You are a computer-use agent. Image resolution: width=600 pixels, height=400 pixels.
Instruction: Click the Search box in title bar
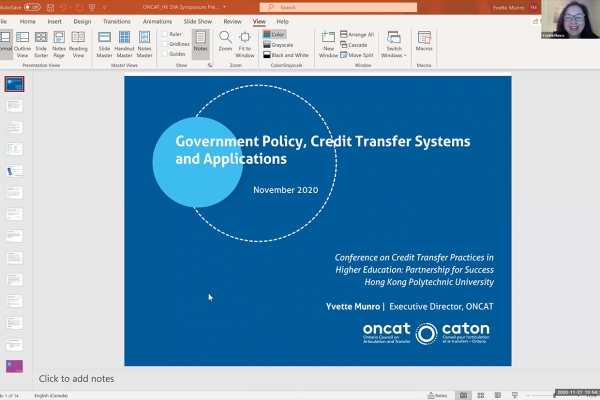pyautogui.click(x=338, y=7)
